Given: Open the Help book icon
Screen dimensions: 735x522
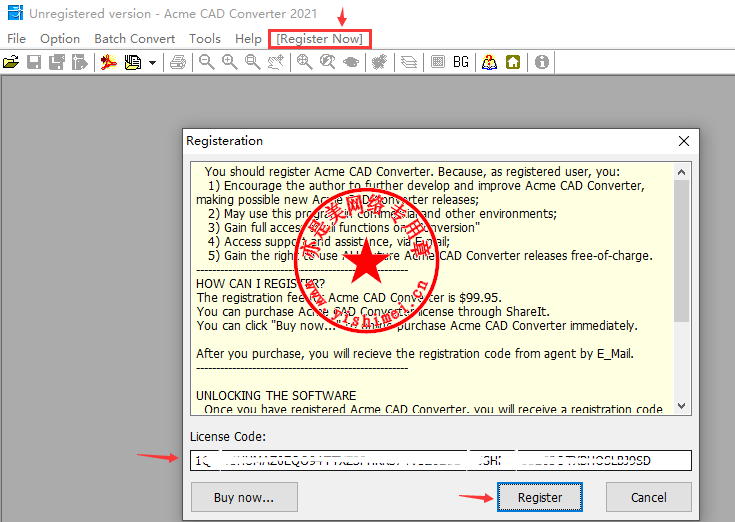Looking at the screenshot, I should click(x=489, y=62).
